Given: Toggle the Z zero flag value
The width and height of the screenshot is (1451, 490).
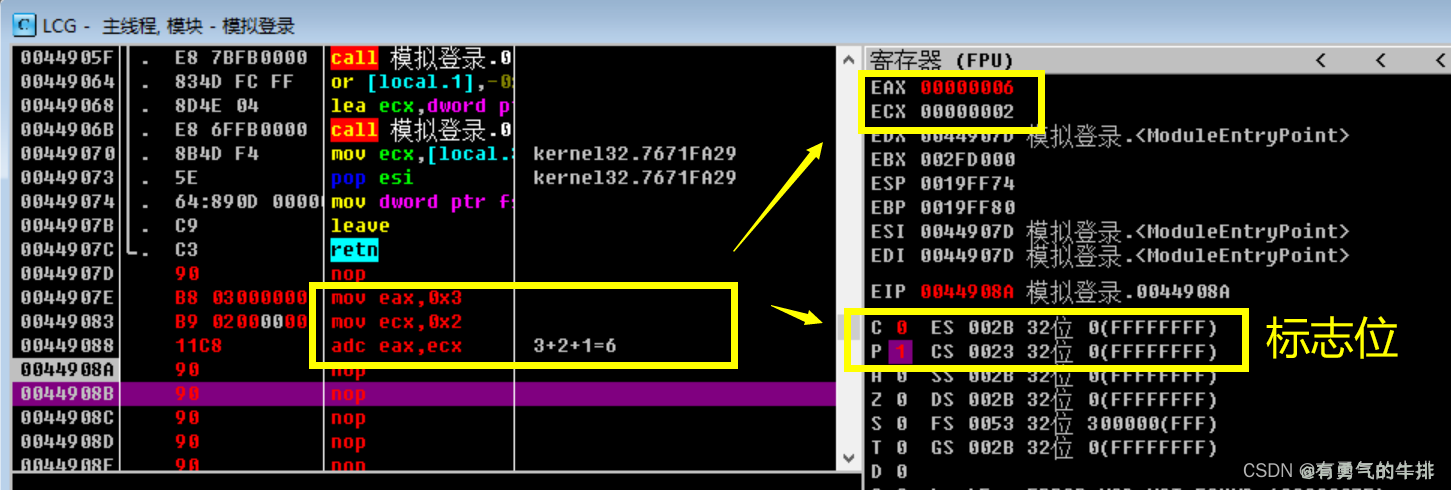Looking at the screenshot, I should click(902, 400).
